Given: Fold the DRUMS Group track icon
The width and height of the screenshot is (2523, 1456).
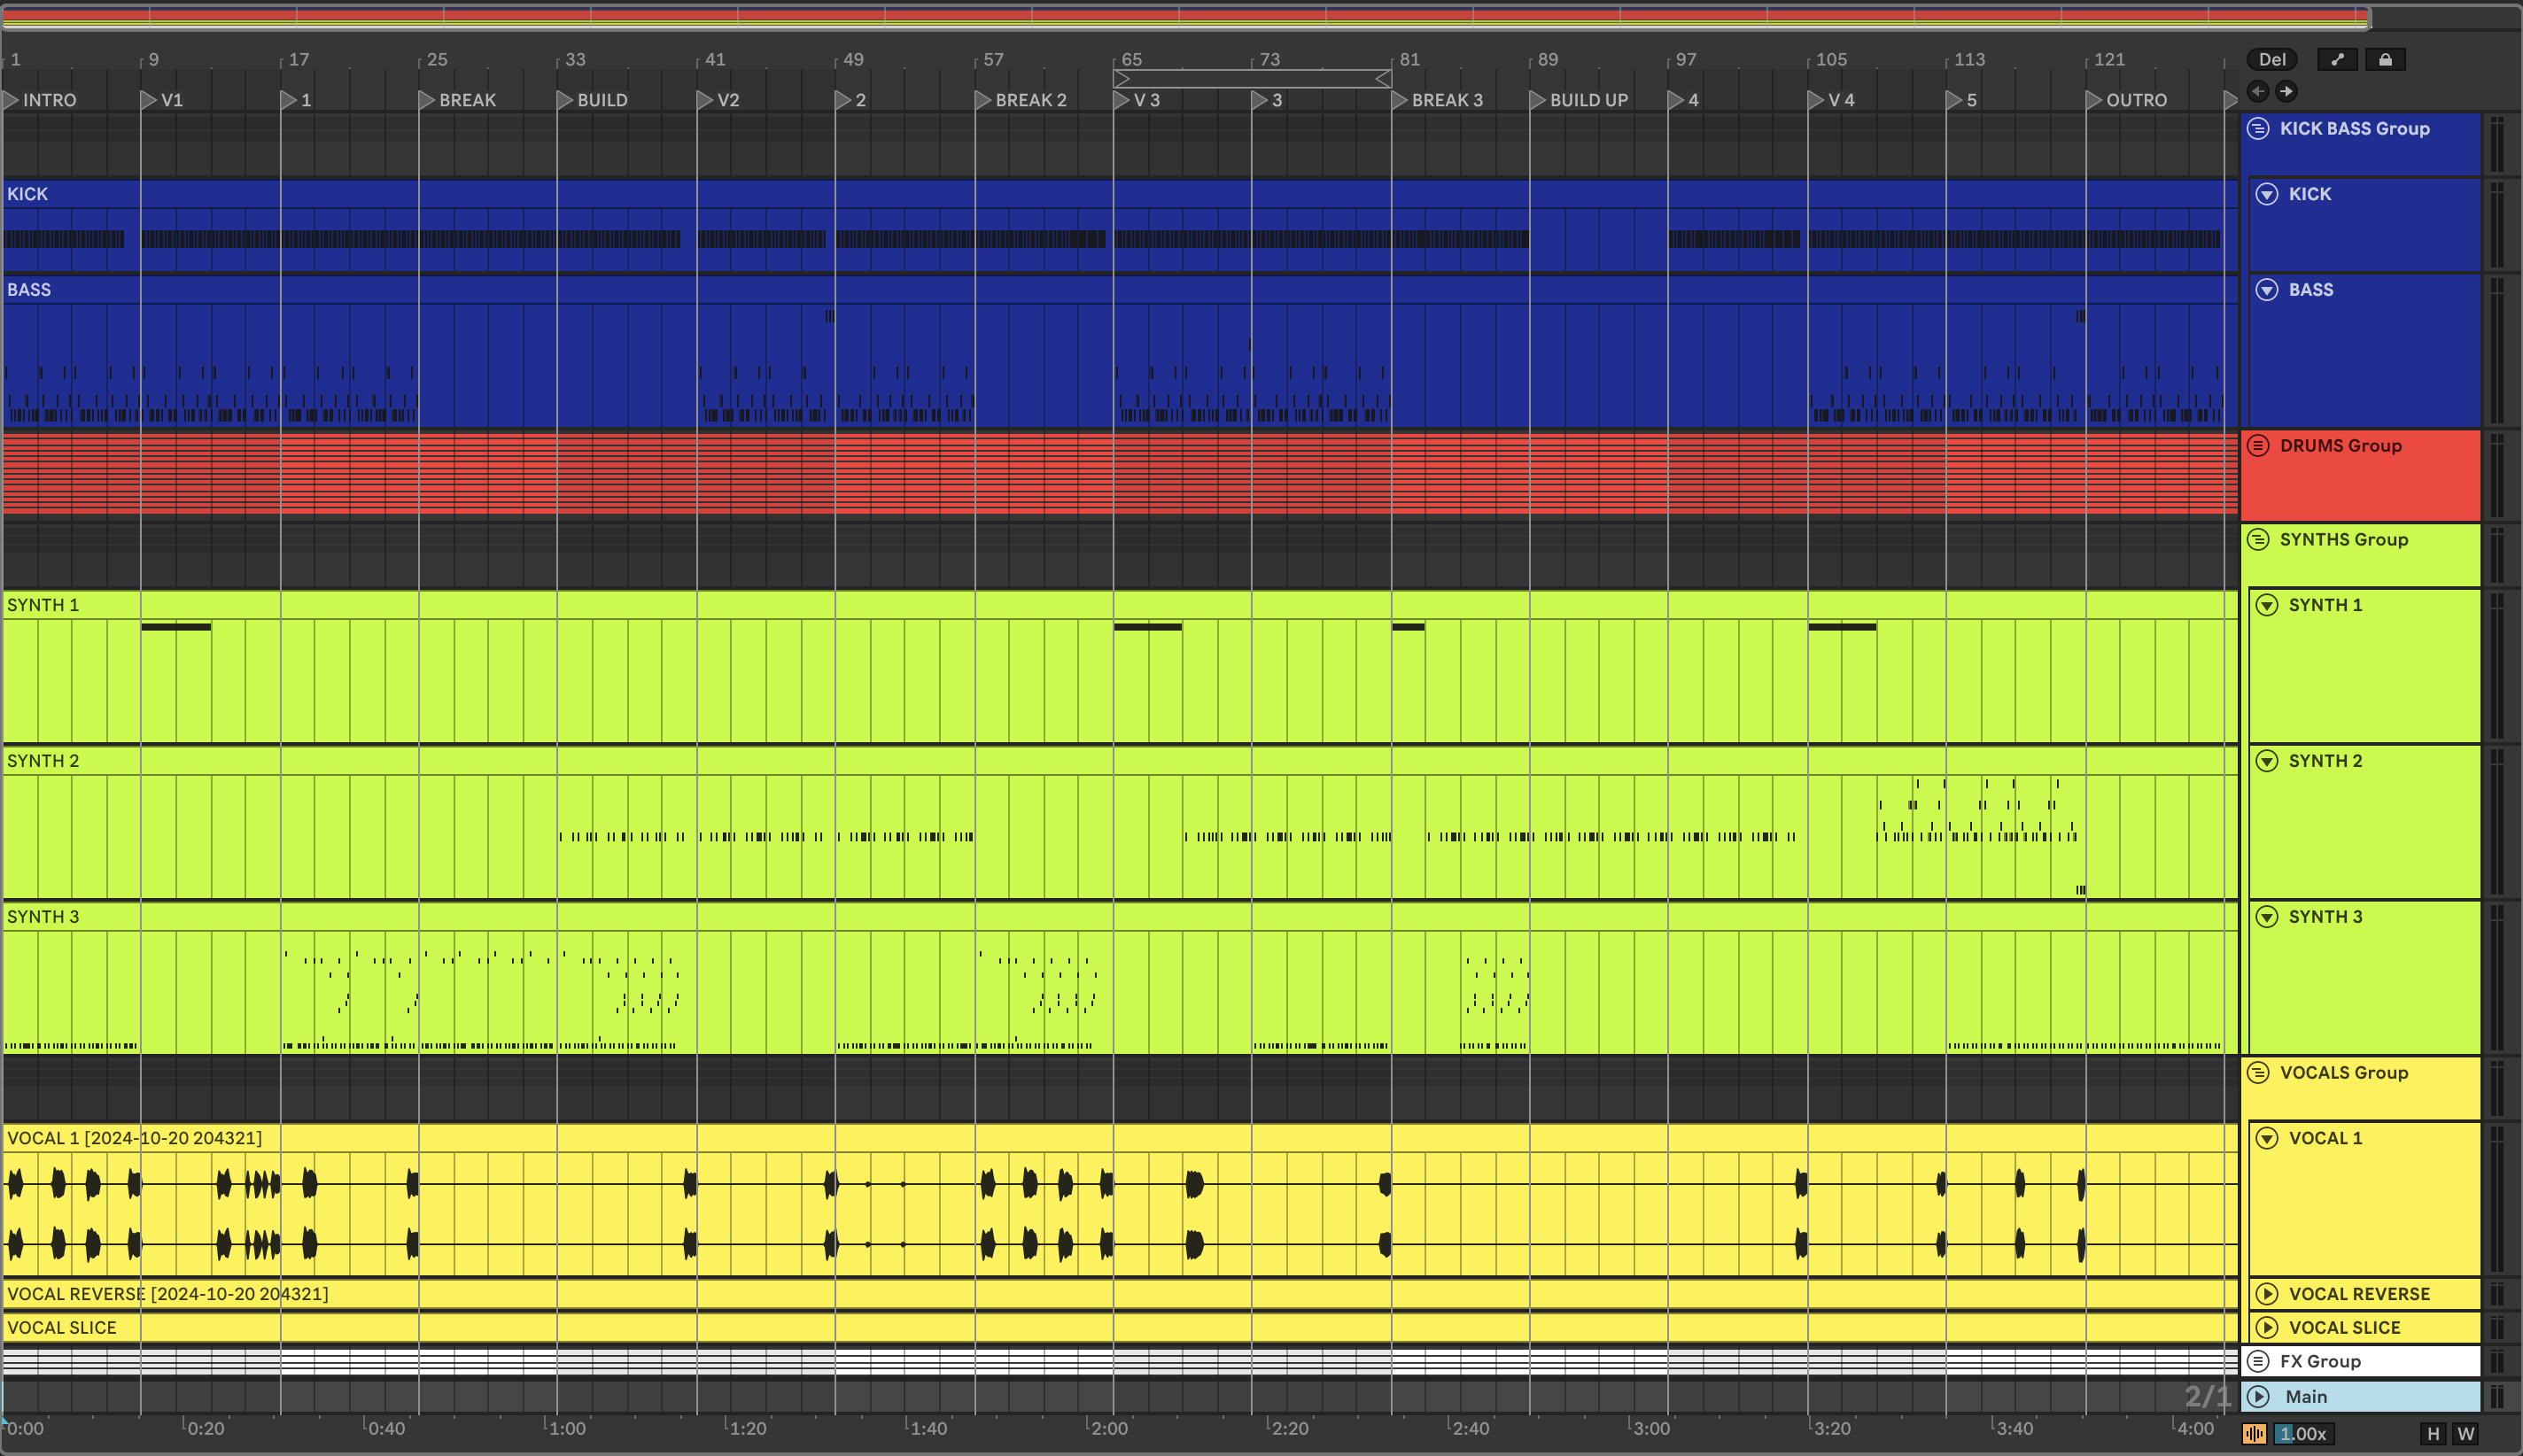Looking at the screenshot, I should pyautogui.click(x=2258, y=445).
